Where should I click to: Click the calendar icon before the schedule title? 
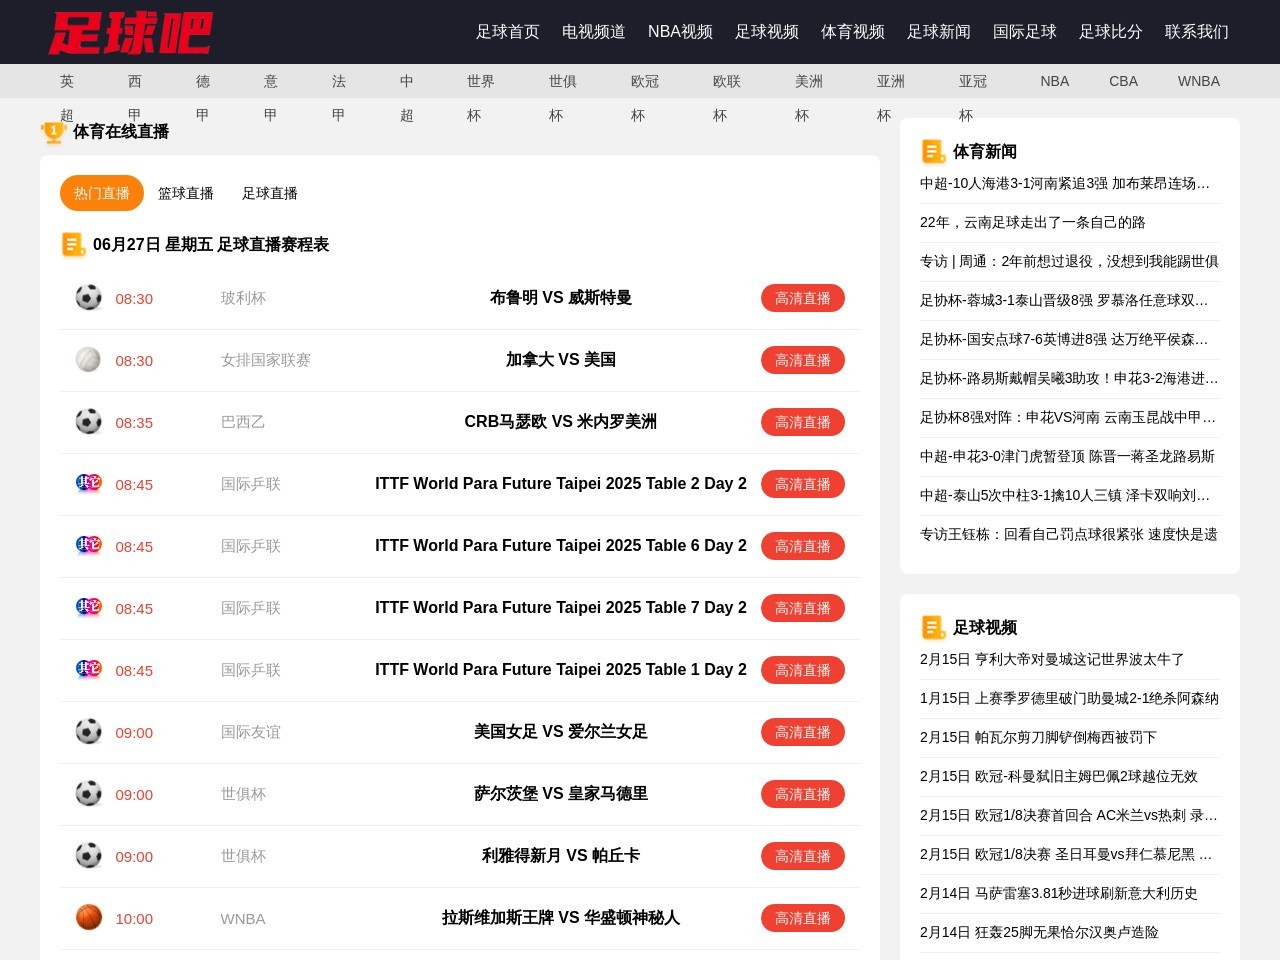click(x=73, y=244)
